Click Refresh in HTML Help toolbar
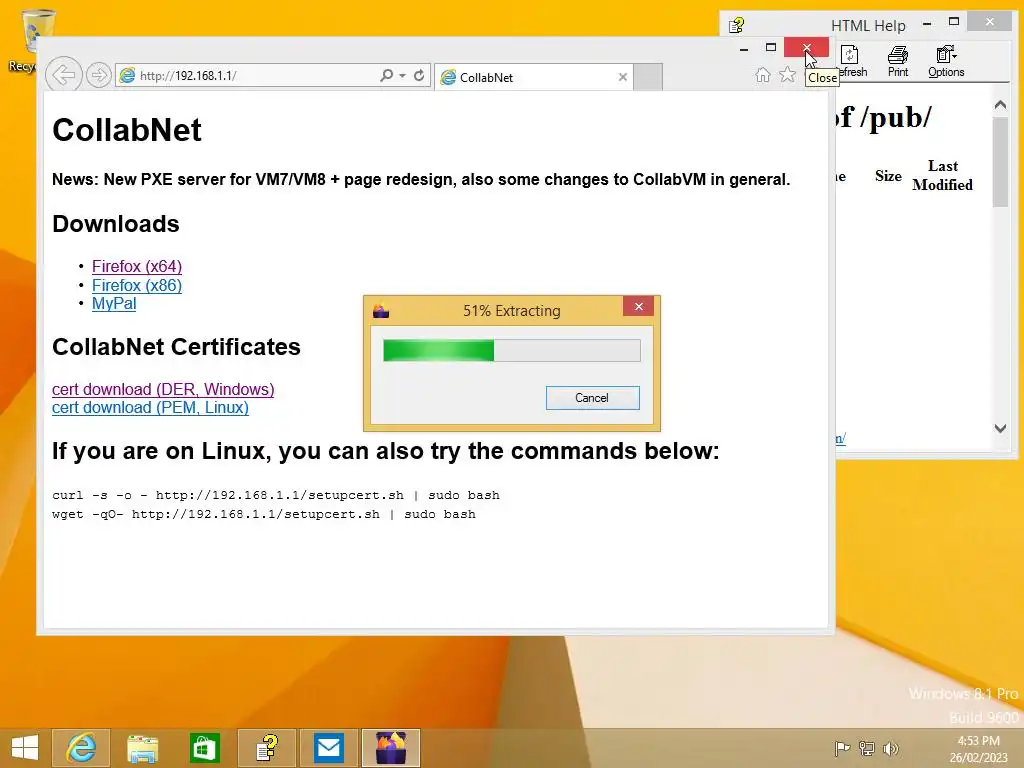This screenshot has height=768, width=1024. (x=852, y=61)
